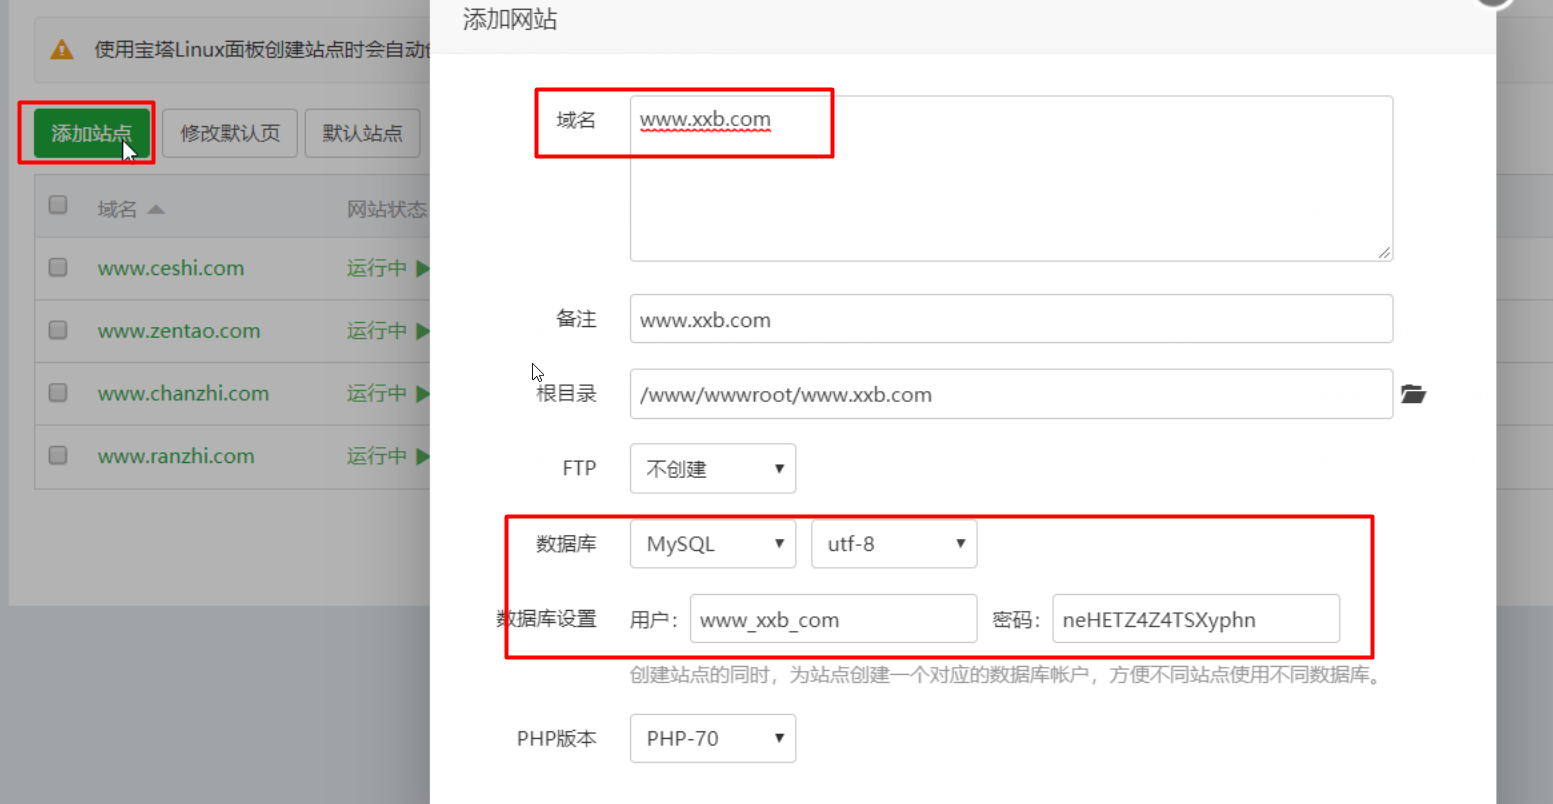Click the database password field
1553x804 pixels.
coord(1195,619)
